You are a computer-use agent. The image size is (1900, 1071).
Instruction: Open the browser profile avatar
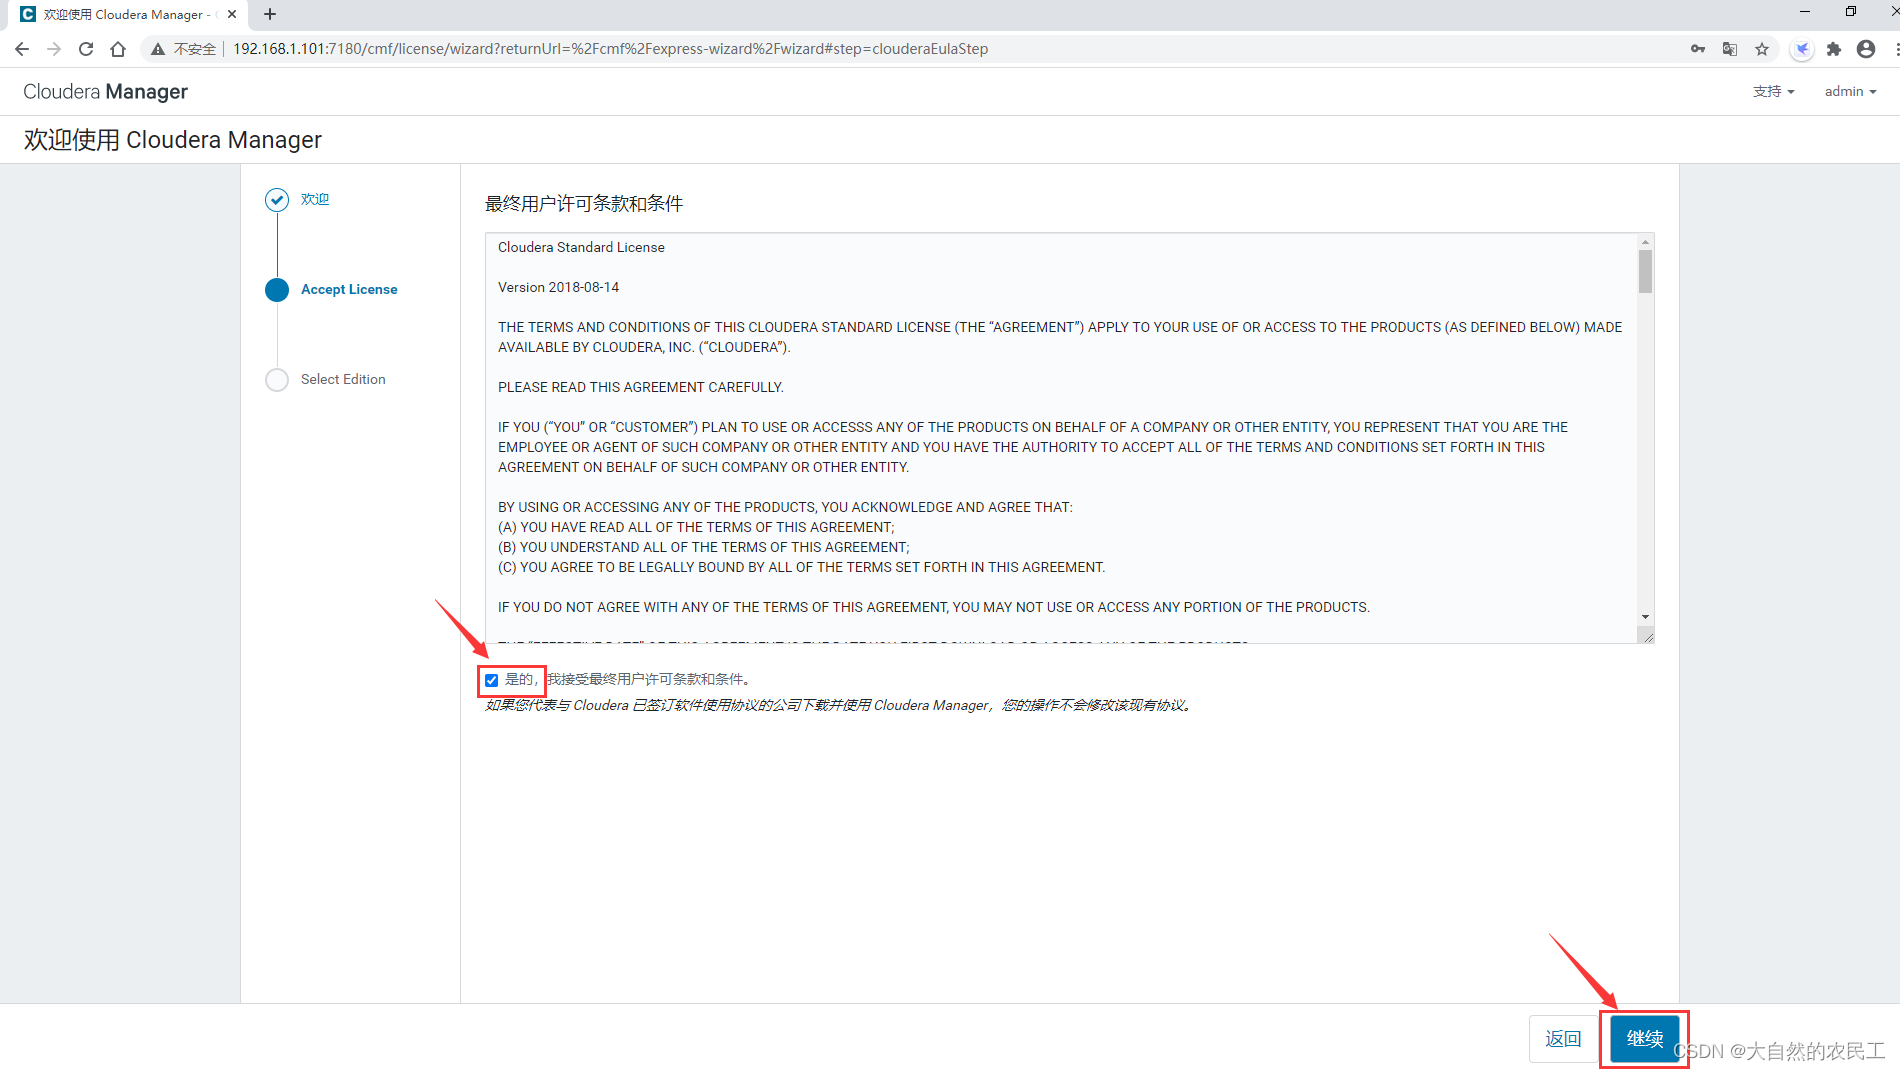pyautogui.click(x=1866, y=49)
